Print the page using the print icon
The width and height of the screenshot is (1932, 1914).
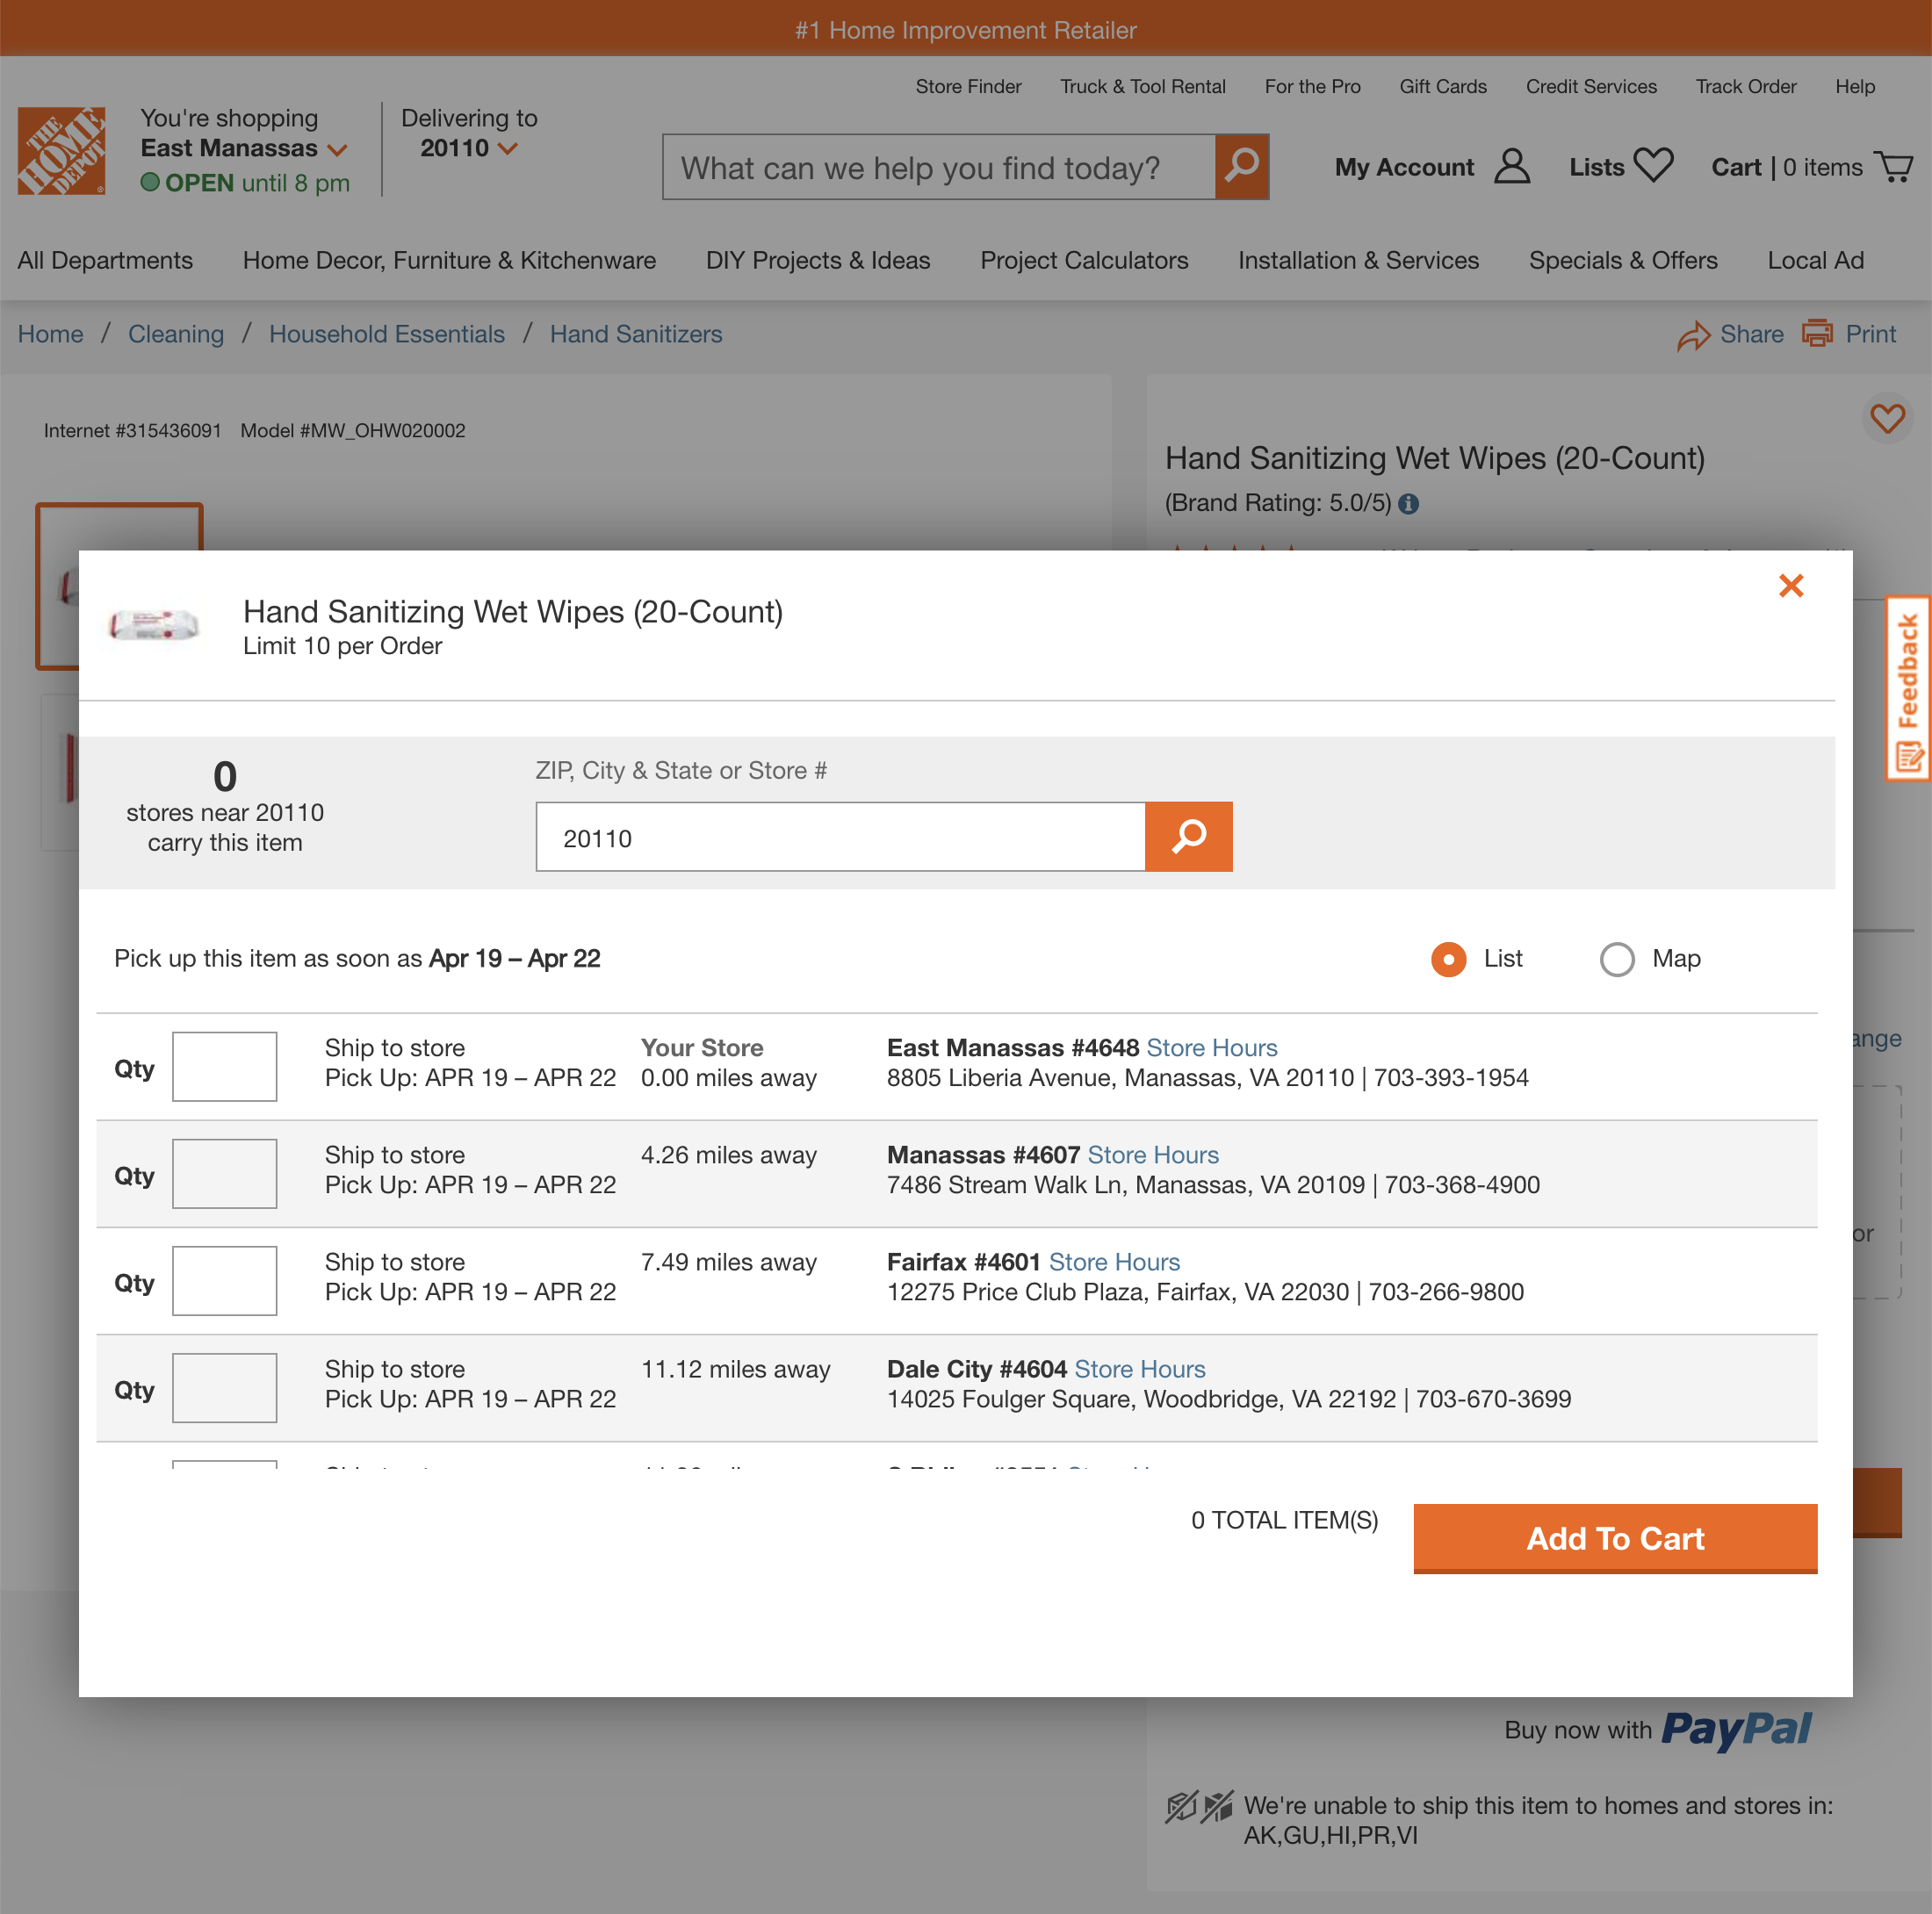point(1818,335)
